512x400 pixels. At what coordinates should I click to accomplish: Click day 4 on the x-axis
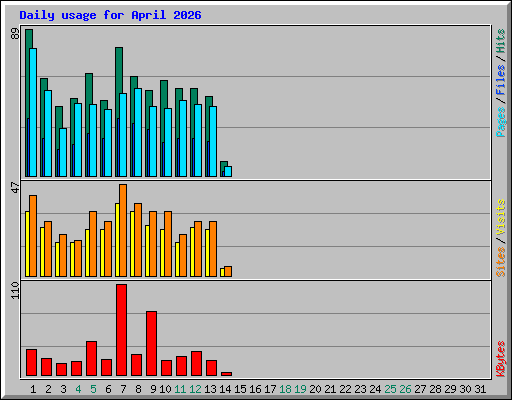tap(78, 389)
